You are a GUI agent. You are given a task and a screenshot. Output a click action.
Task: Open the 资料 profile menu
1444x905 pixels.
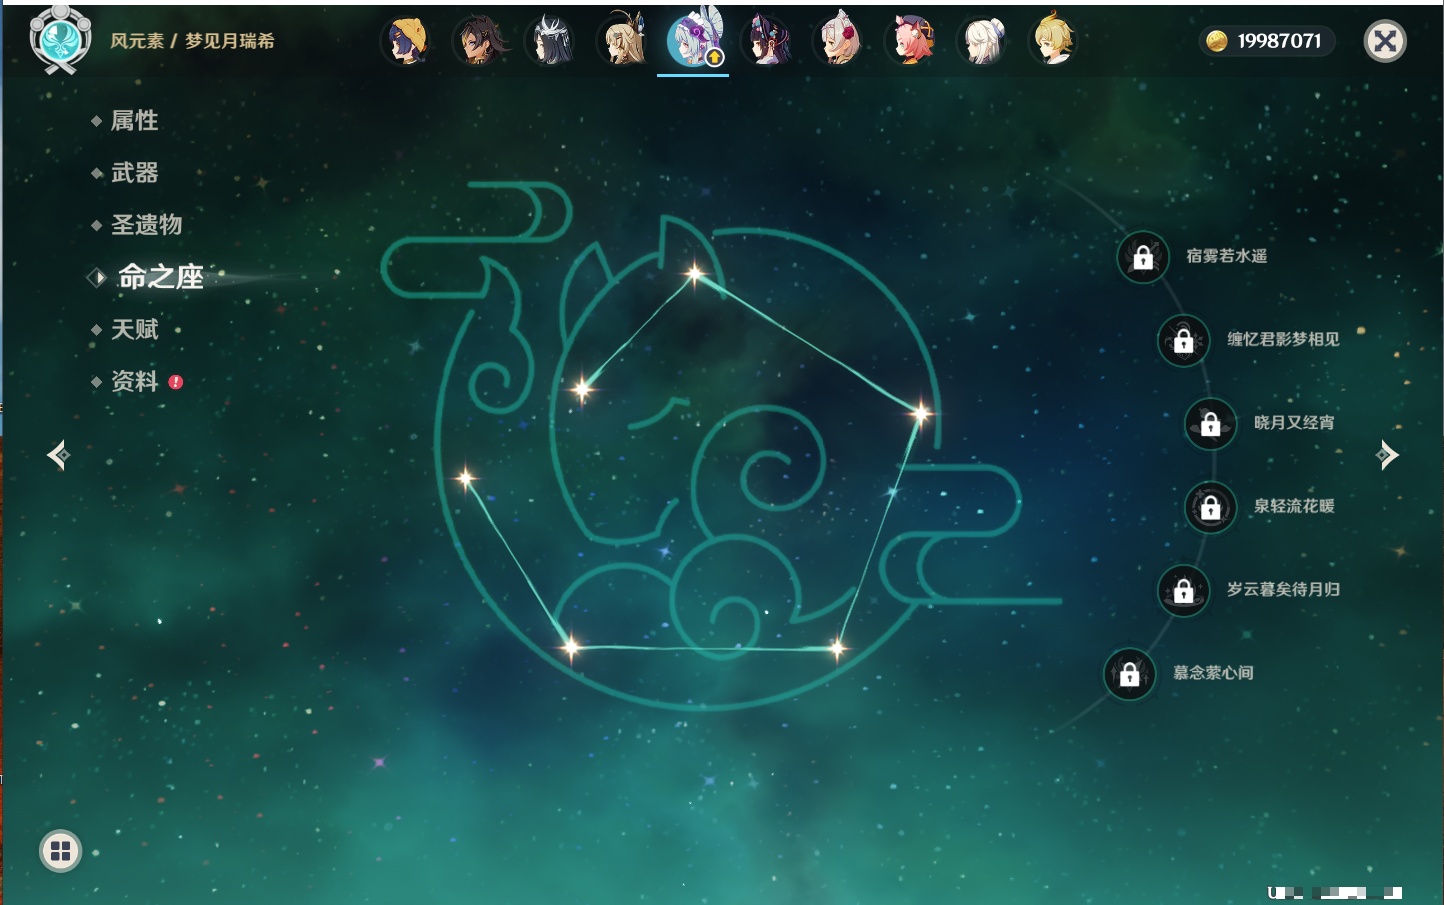coord(134,381)
